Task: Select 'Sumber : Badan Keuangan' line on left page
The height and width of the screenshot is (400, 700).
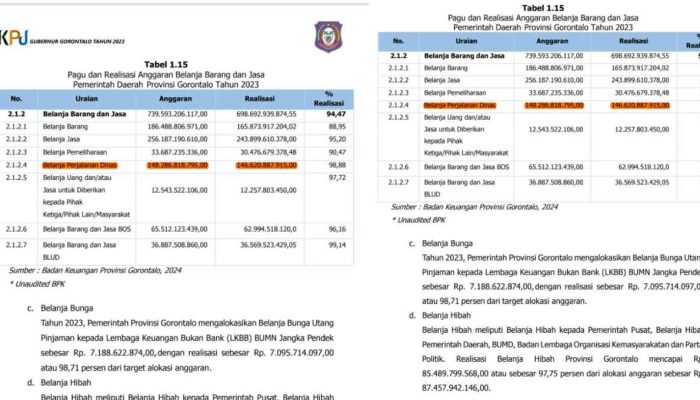Action: (95, 271)
